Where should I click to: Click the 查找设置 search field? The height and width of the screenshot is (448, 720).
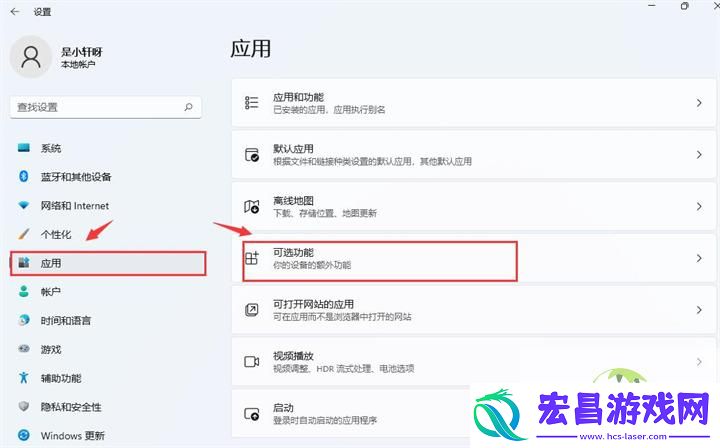106,107
